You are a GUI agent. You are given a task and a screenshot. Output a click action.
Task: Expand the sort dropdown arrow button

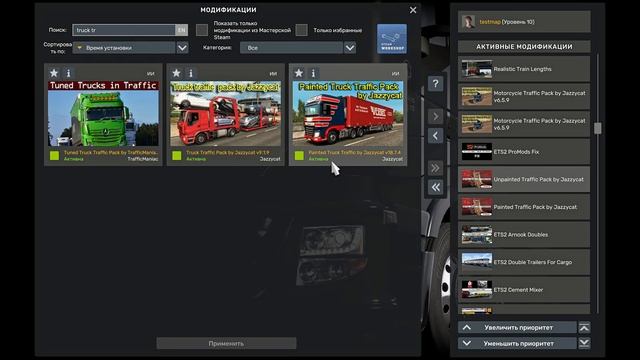pyautogui.click(x=182, y=48)
